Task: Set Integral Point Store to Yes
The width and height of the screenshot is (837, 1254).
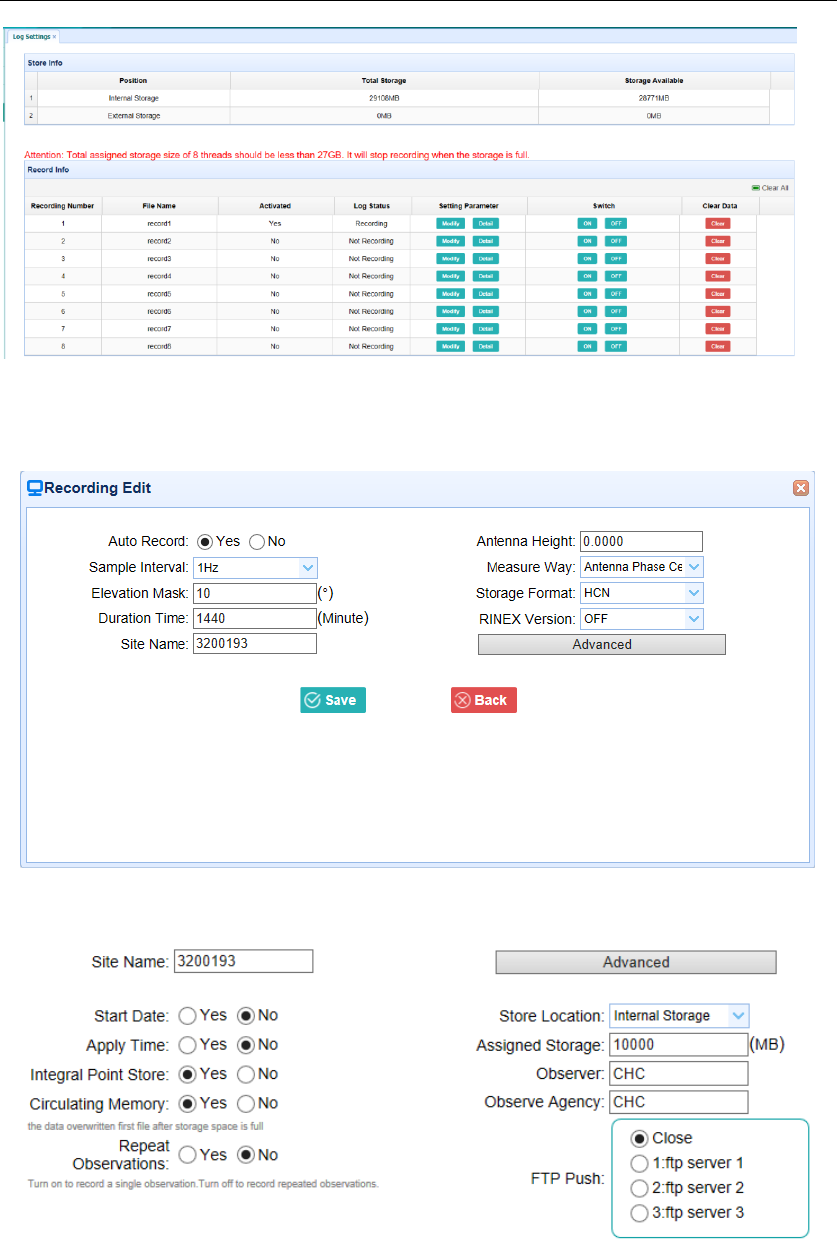Action: tap(187, 1074)
